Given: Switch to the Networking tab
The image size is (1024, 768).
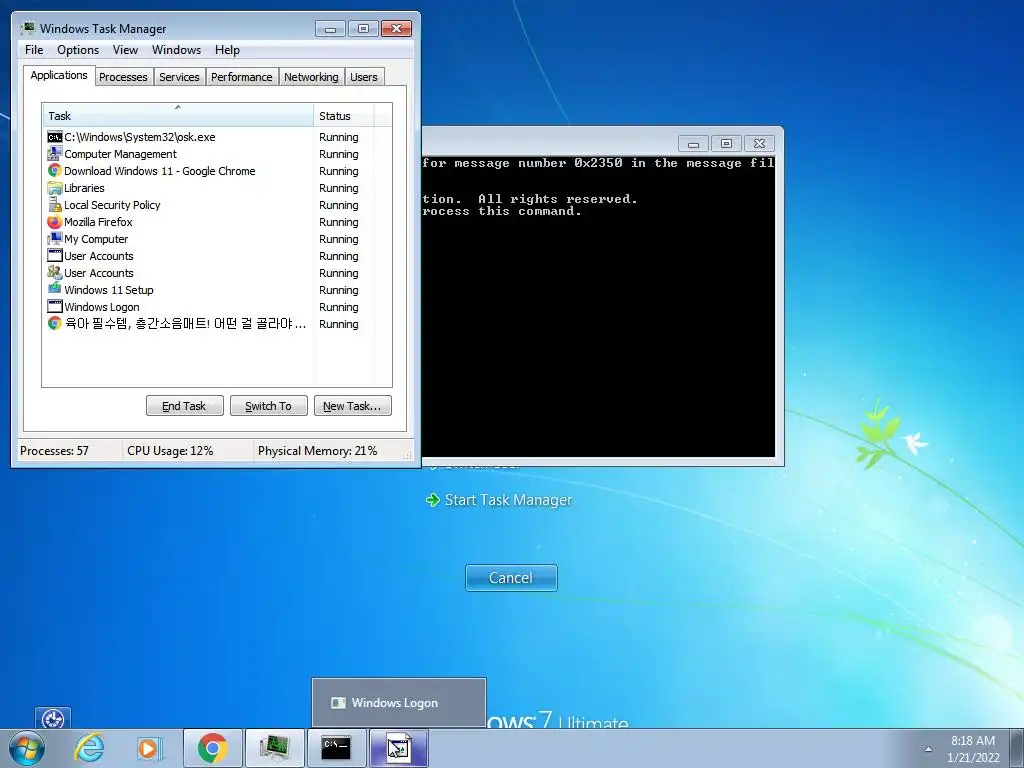Looking at the screenshot, I should [312, 77].
